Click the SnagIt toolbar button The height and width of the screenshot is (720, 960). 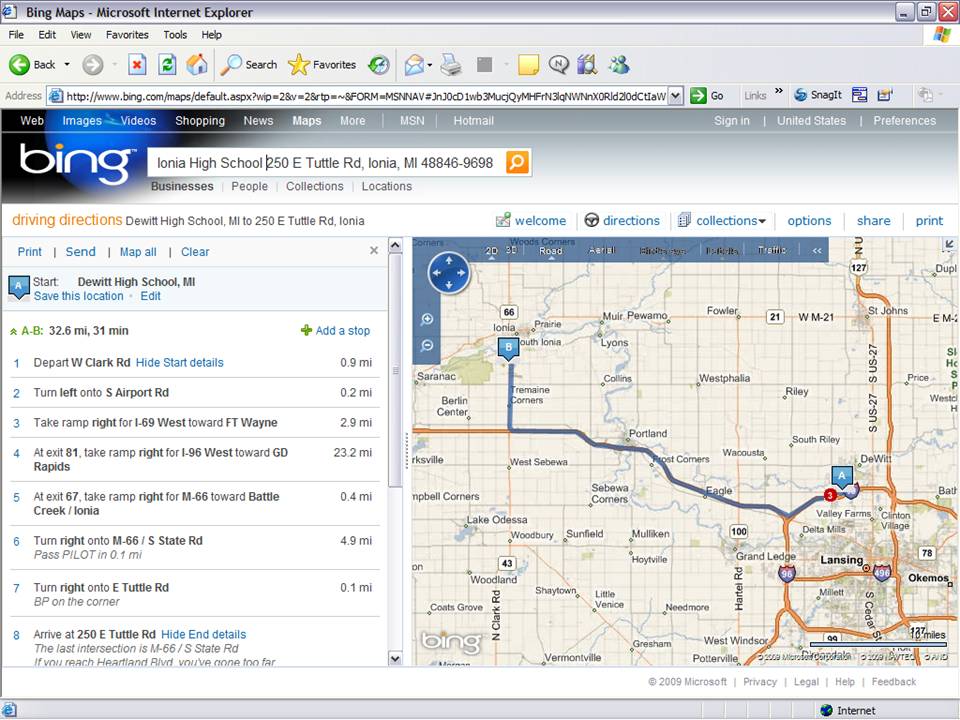tap(818, 95)
